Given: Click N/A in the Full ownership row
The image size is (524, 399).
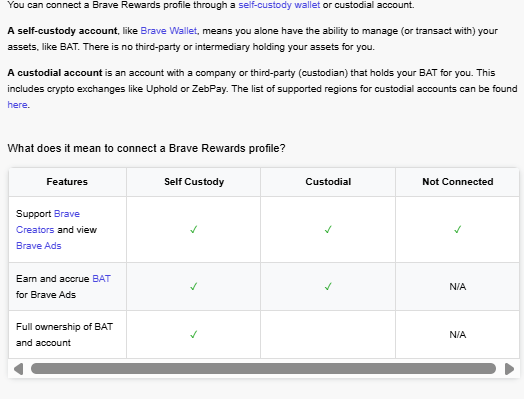Looking at the screenshot, I should (457, 335).
